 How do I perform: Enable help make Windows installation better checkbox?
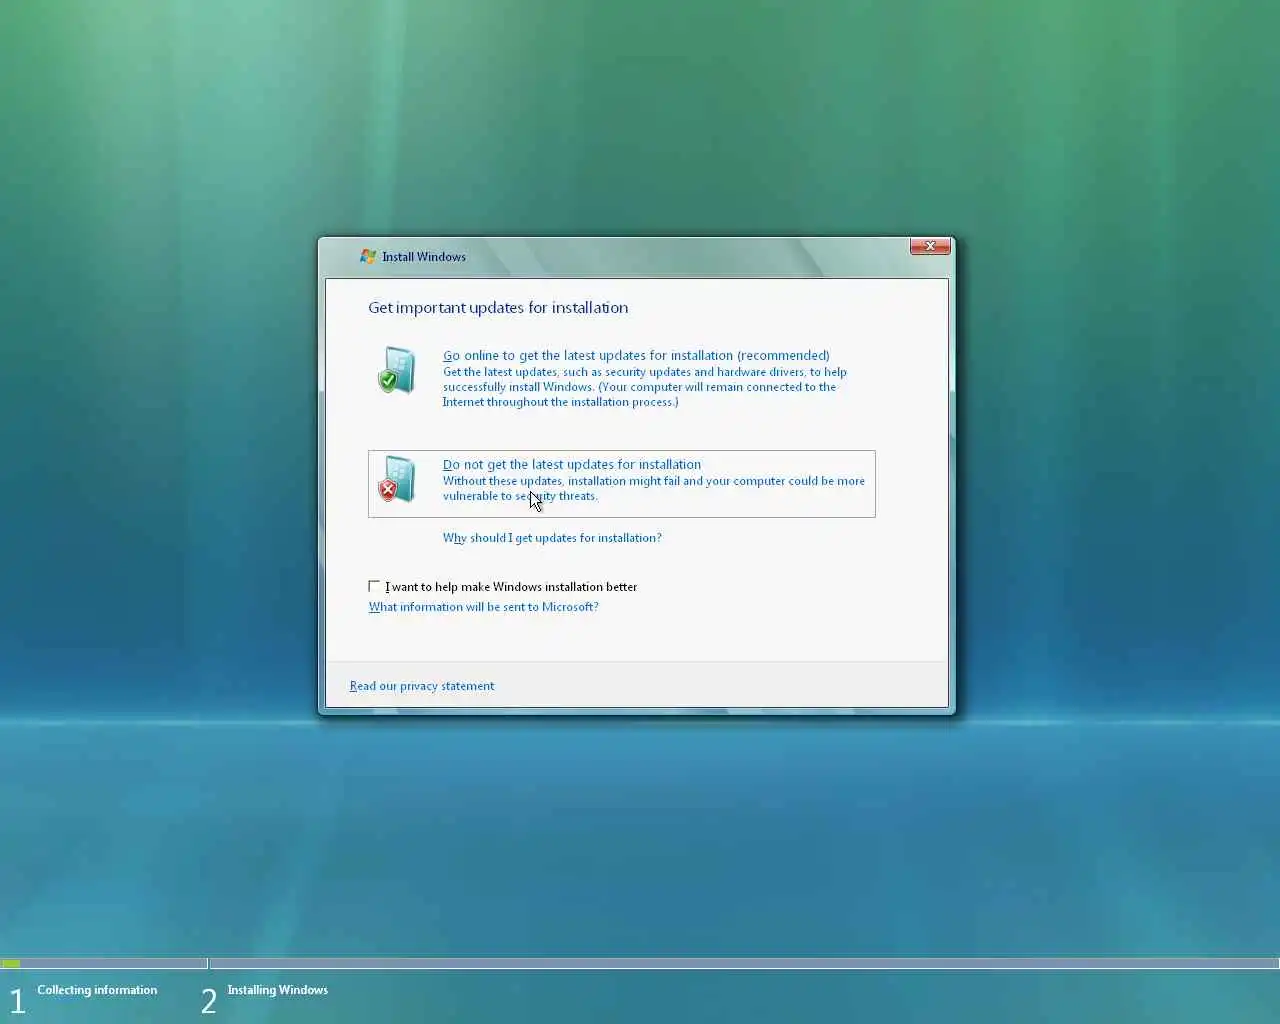click(x=374, y=586)
